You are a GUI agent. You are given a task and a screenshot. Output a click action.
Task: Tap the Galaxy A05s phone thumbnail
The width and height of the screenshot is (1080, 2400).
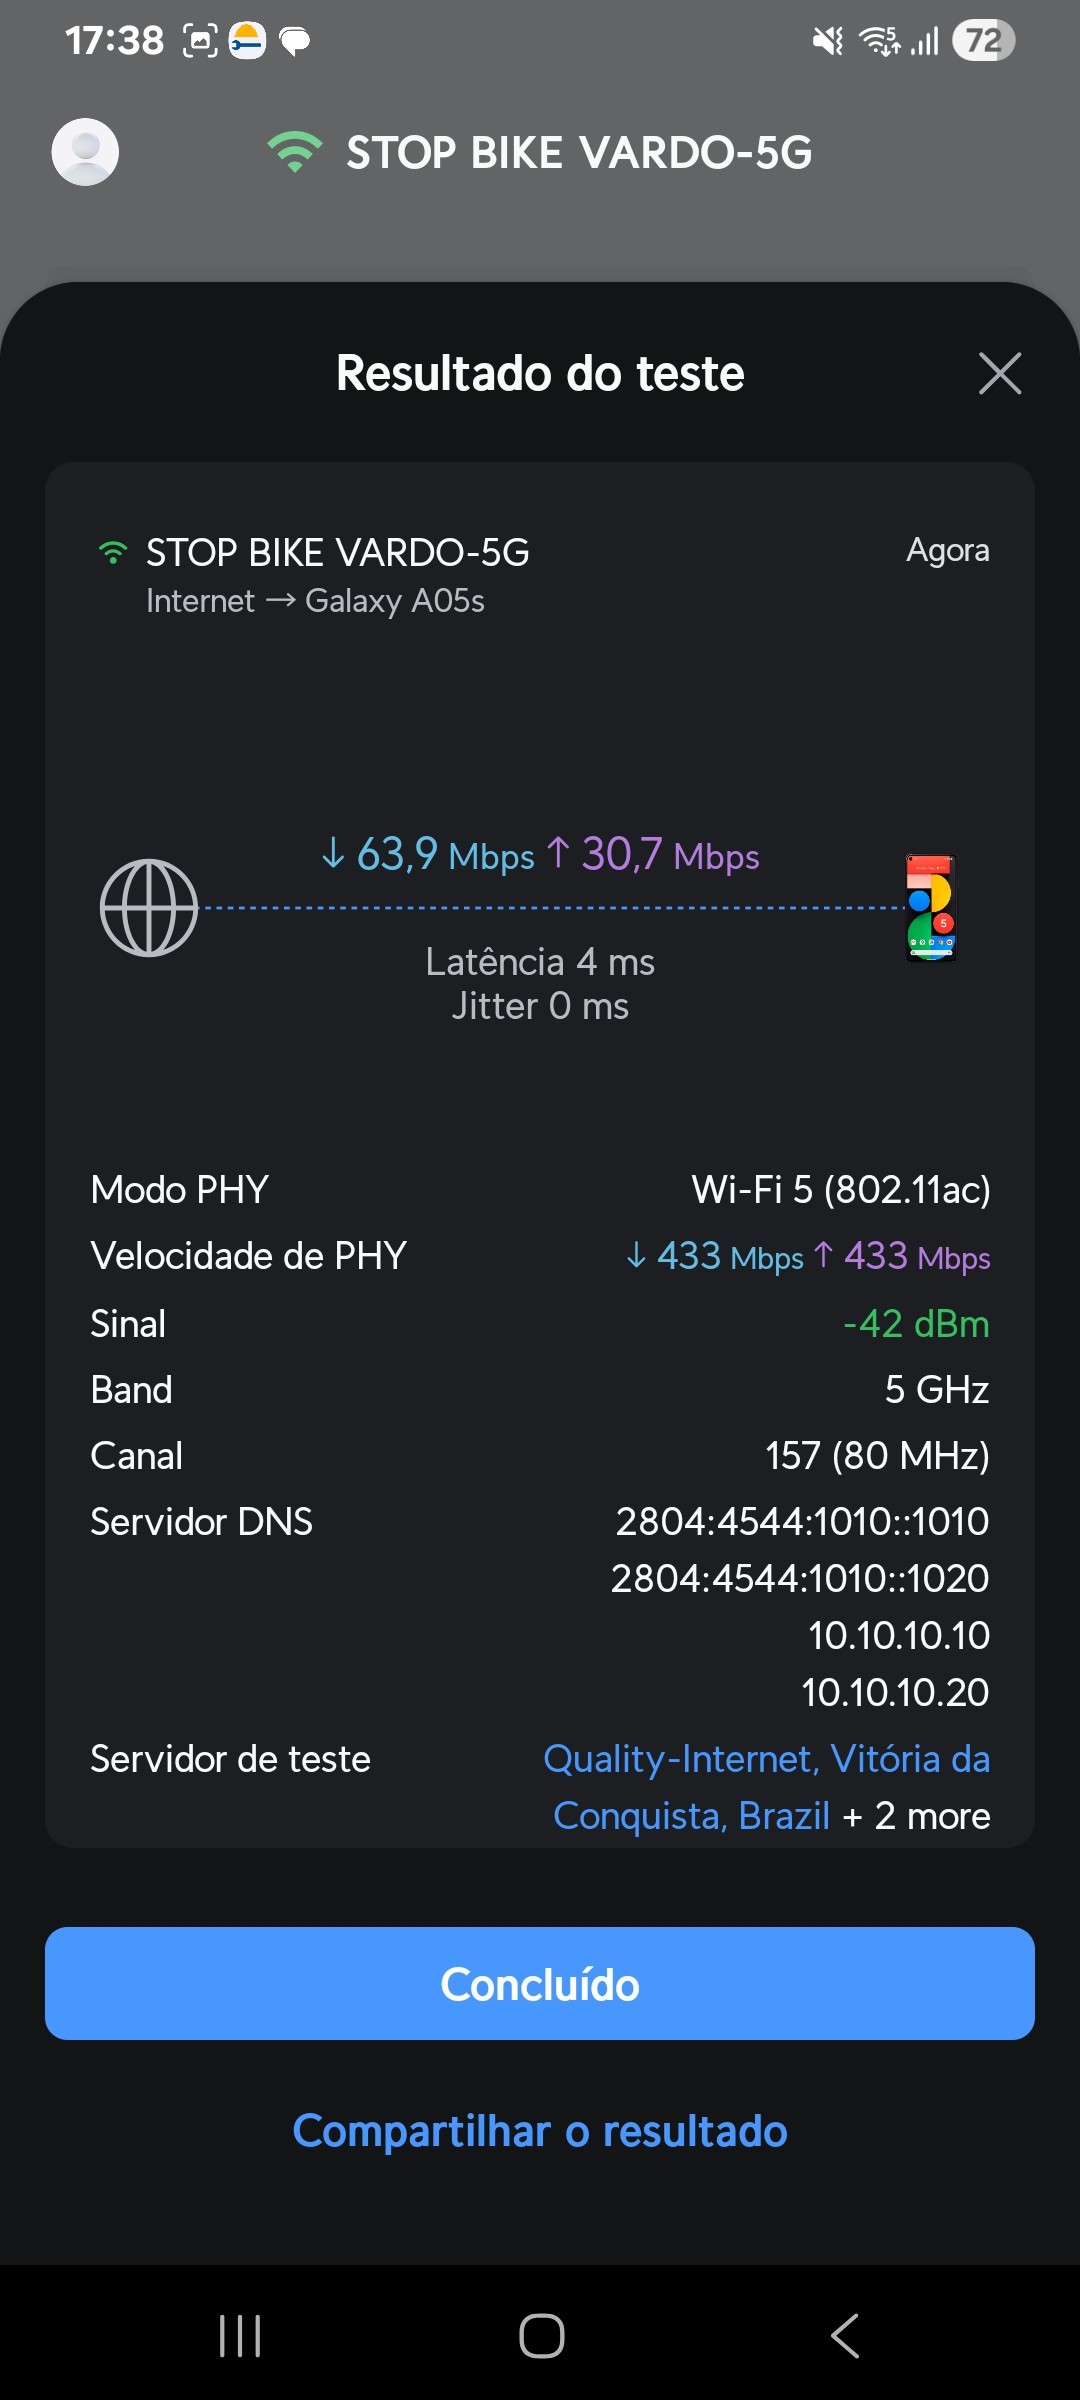click(x=931, y=908)
